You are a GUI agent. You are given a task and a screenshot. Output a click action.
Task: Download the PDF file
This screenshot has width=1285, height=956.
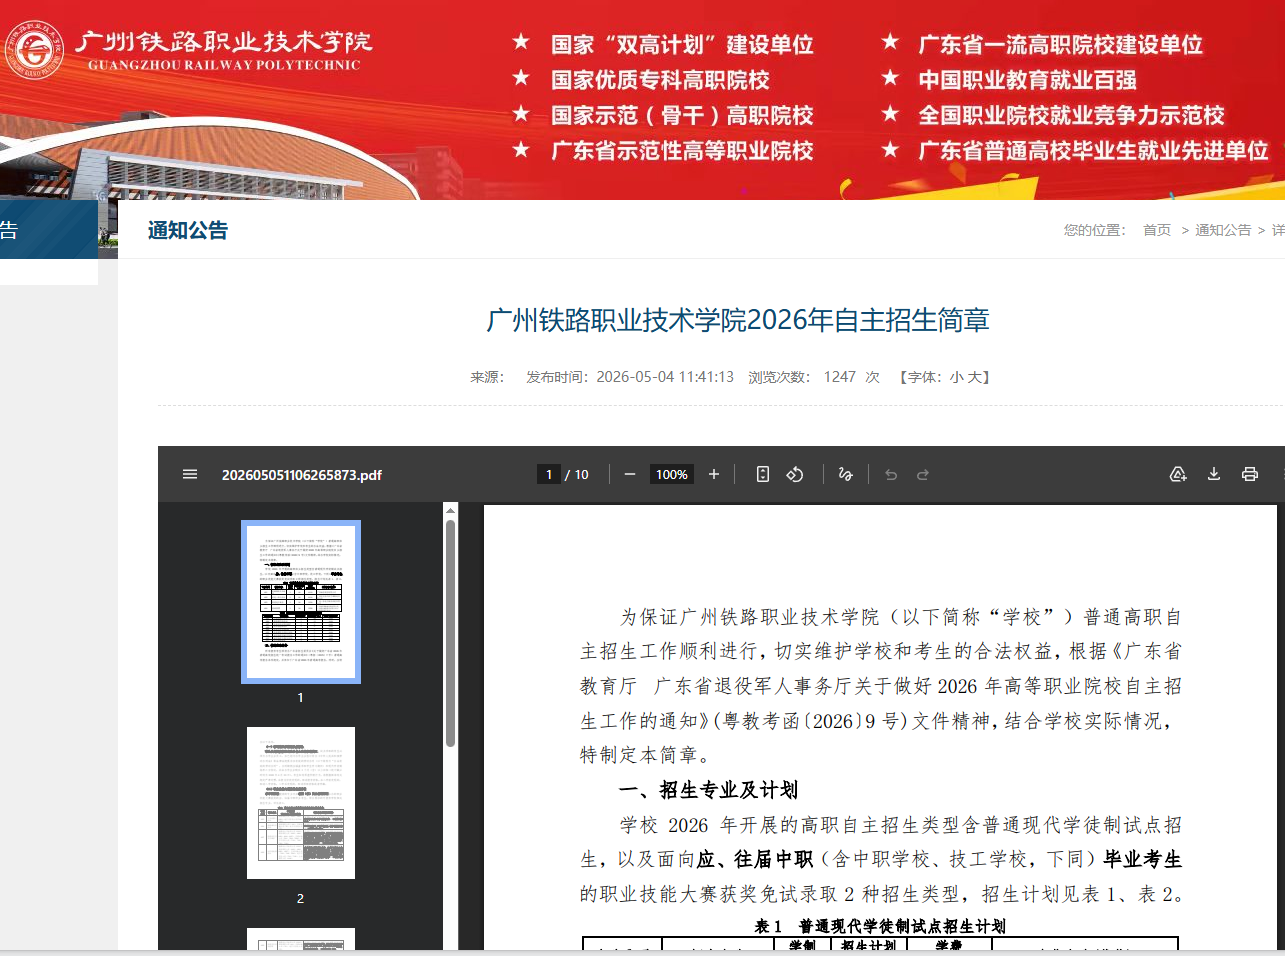[x=1214, y=474]
